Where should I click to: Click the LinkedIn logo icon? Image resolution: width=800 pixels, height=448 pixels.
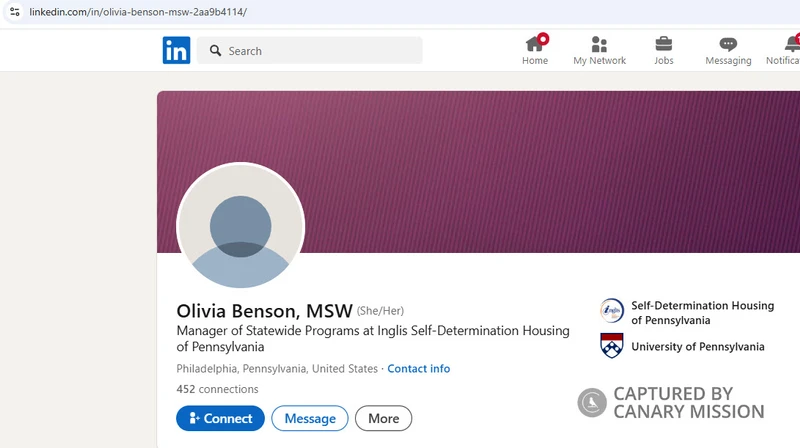click(176, 51)
